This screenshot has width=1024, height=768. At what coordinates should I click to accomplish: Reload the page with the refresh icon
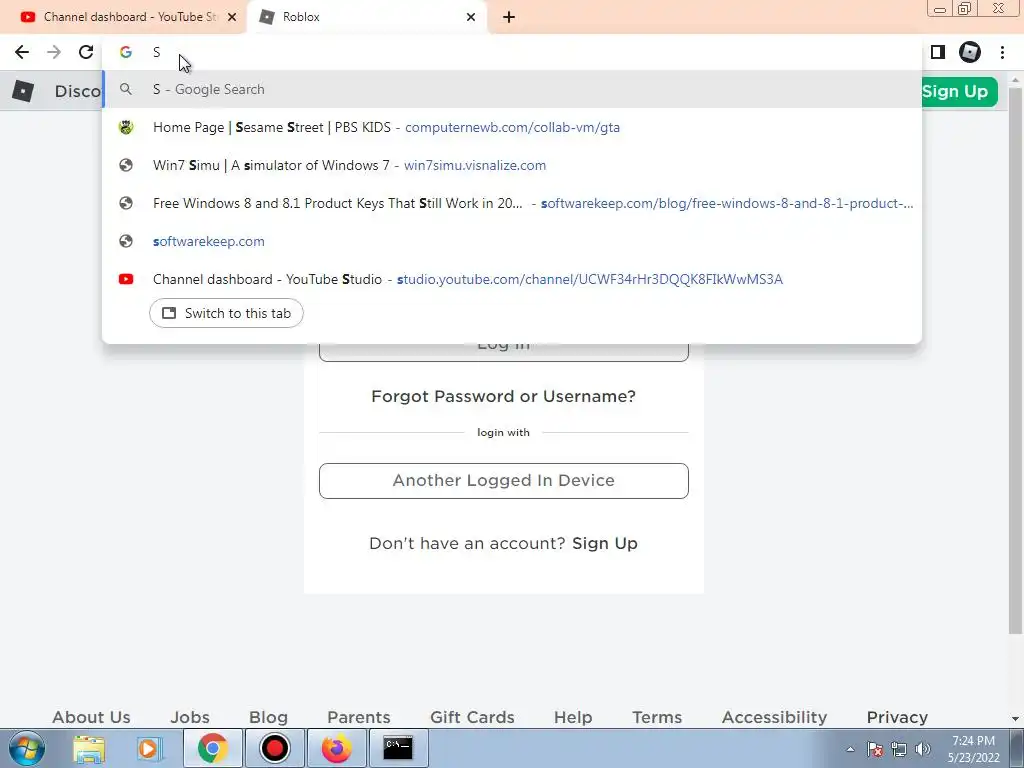coord(86,52)
